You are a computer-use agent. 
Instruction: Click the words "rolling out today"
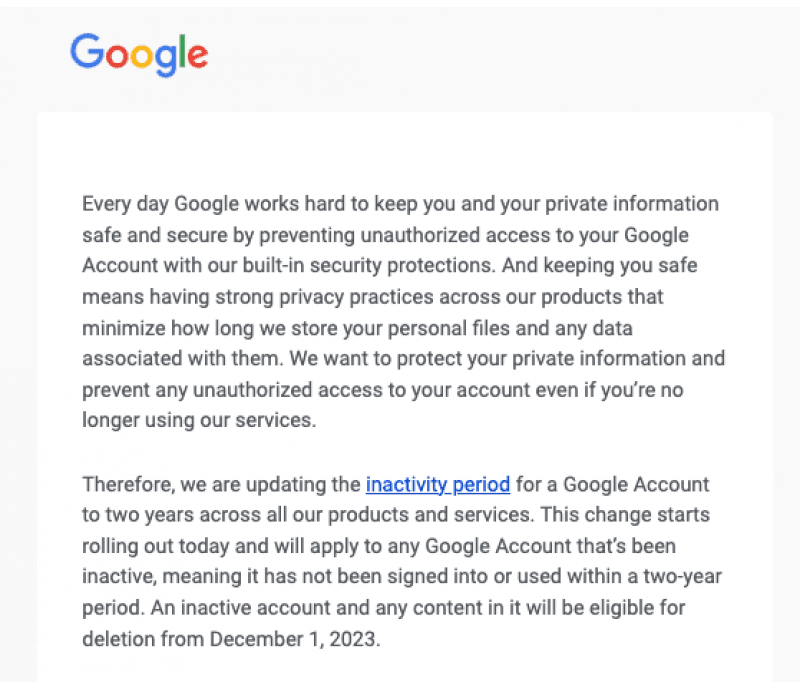point(151,547)
